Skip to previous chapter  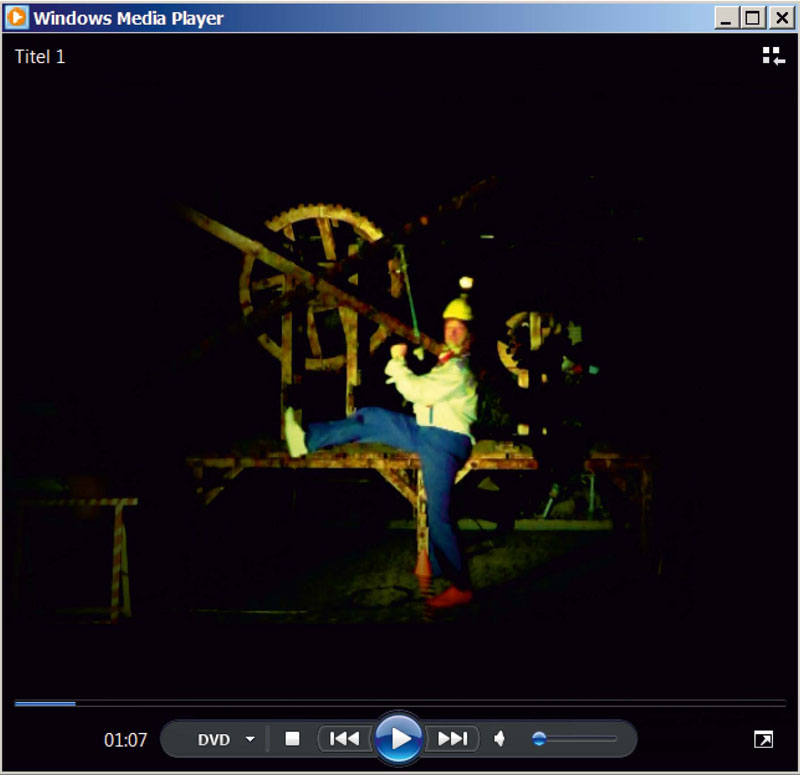tap(344, 738)
